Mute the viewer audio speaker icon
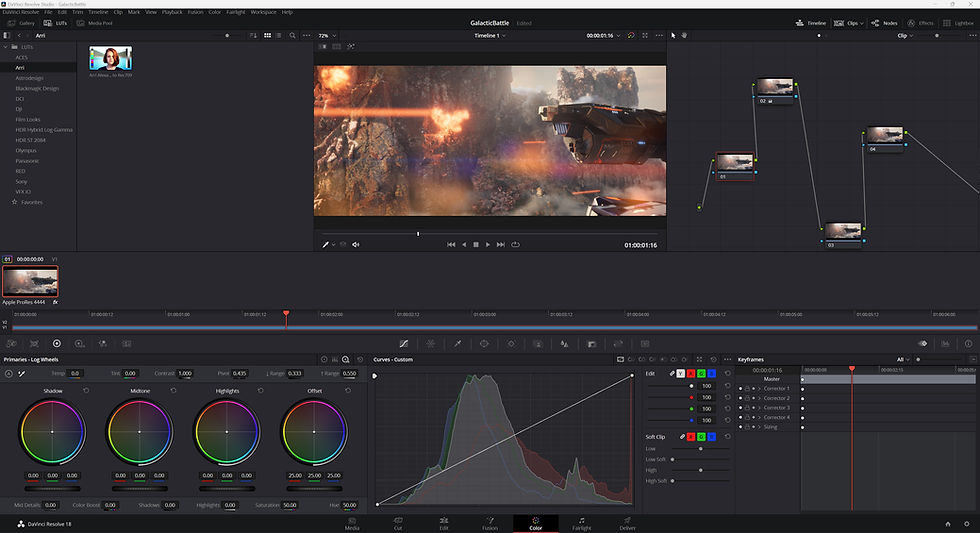This screenshot has width=980, height=533. [356, 245]
